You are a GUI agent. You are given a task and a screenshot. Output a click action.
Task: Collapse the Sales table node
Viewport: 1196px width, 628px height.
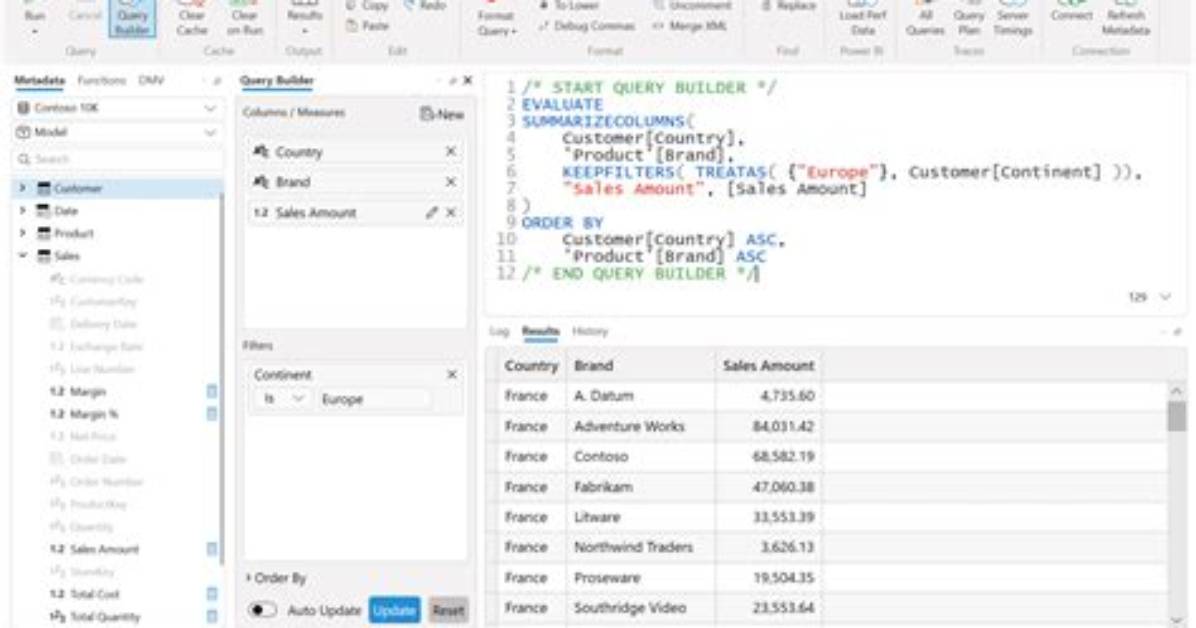(22, 256)
